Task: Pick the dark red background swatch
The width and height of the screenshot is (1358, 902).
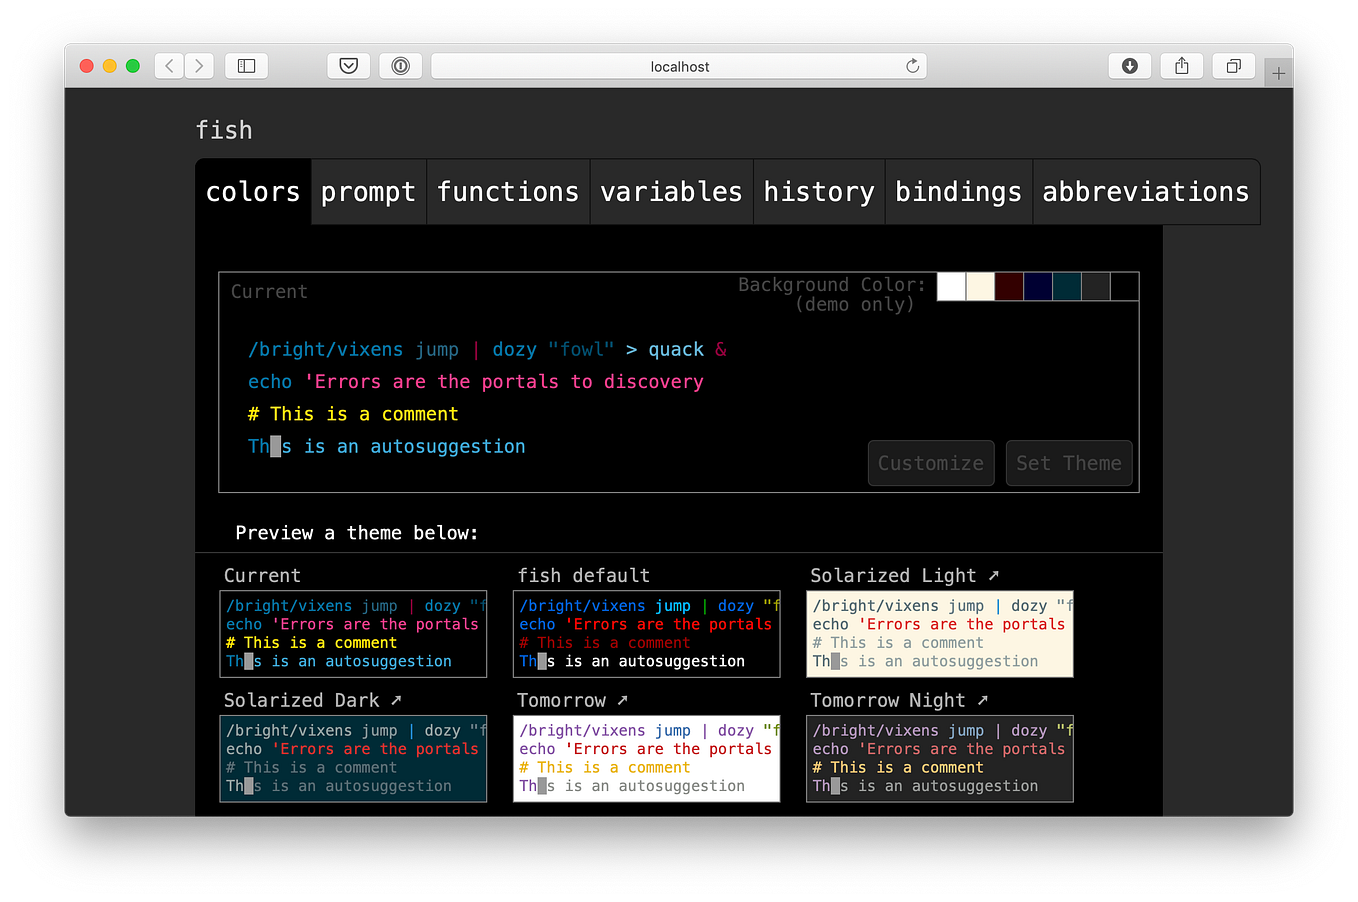Action: (1009, 286)
